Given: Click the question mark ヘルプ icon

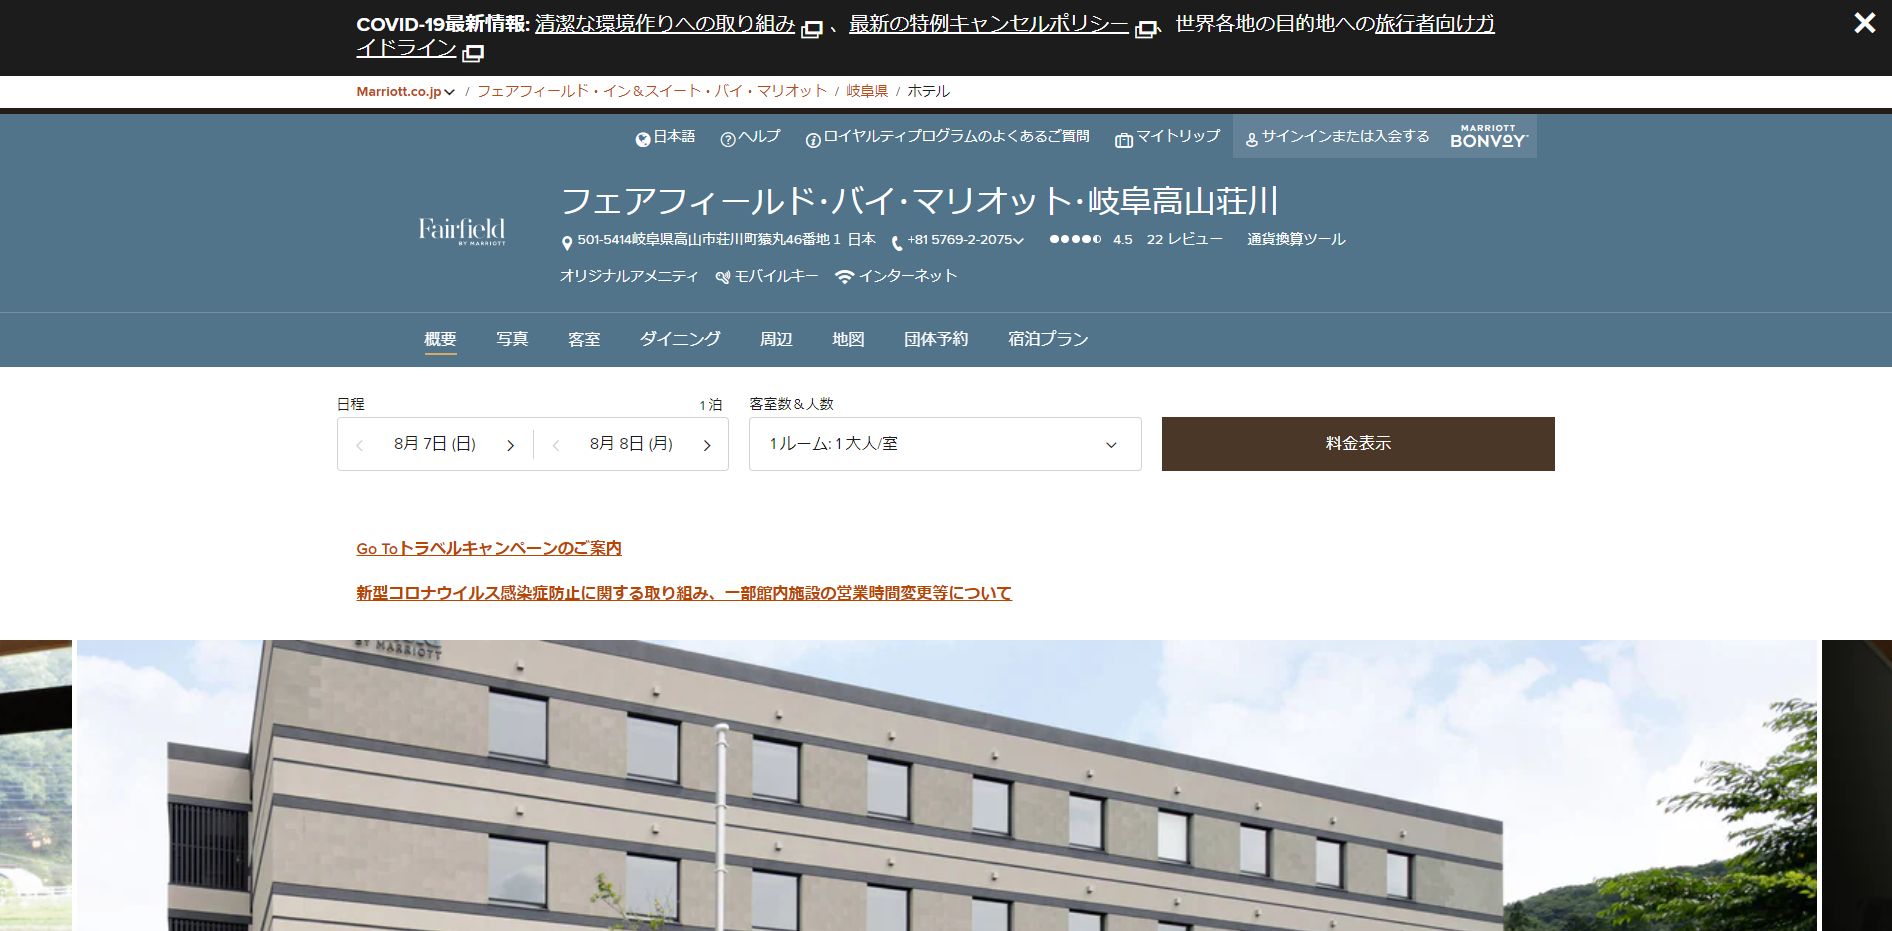Looking at the screenshot, I should 728,139.
